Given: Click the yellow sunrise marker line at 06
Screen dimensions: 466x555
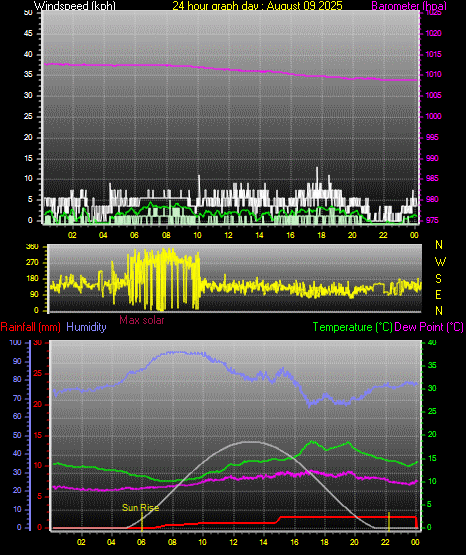Looking at the screenshot, I should tap(142, 522).
